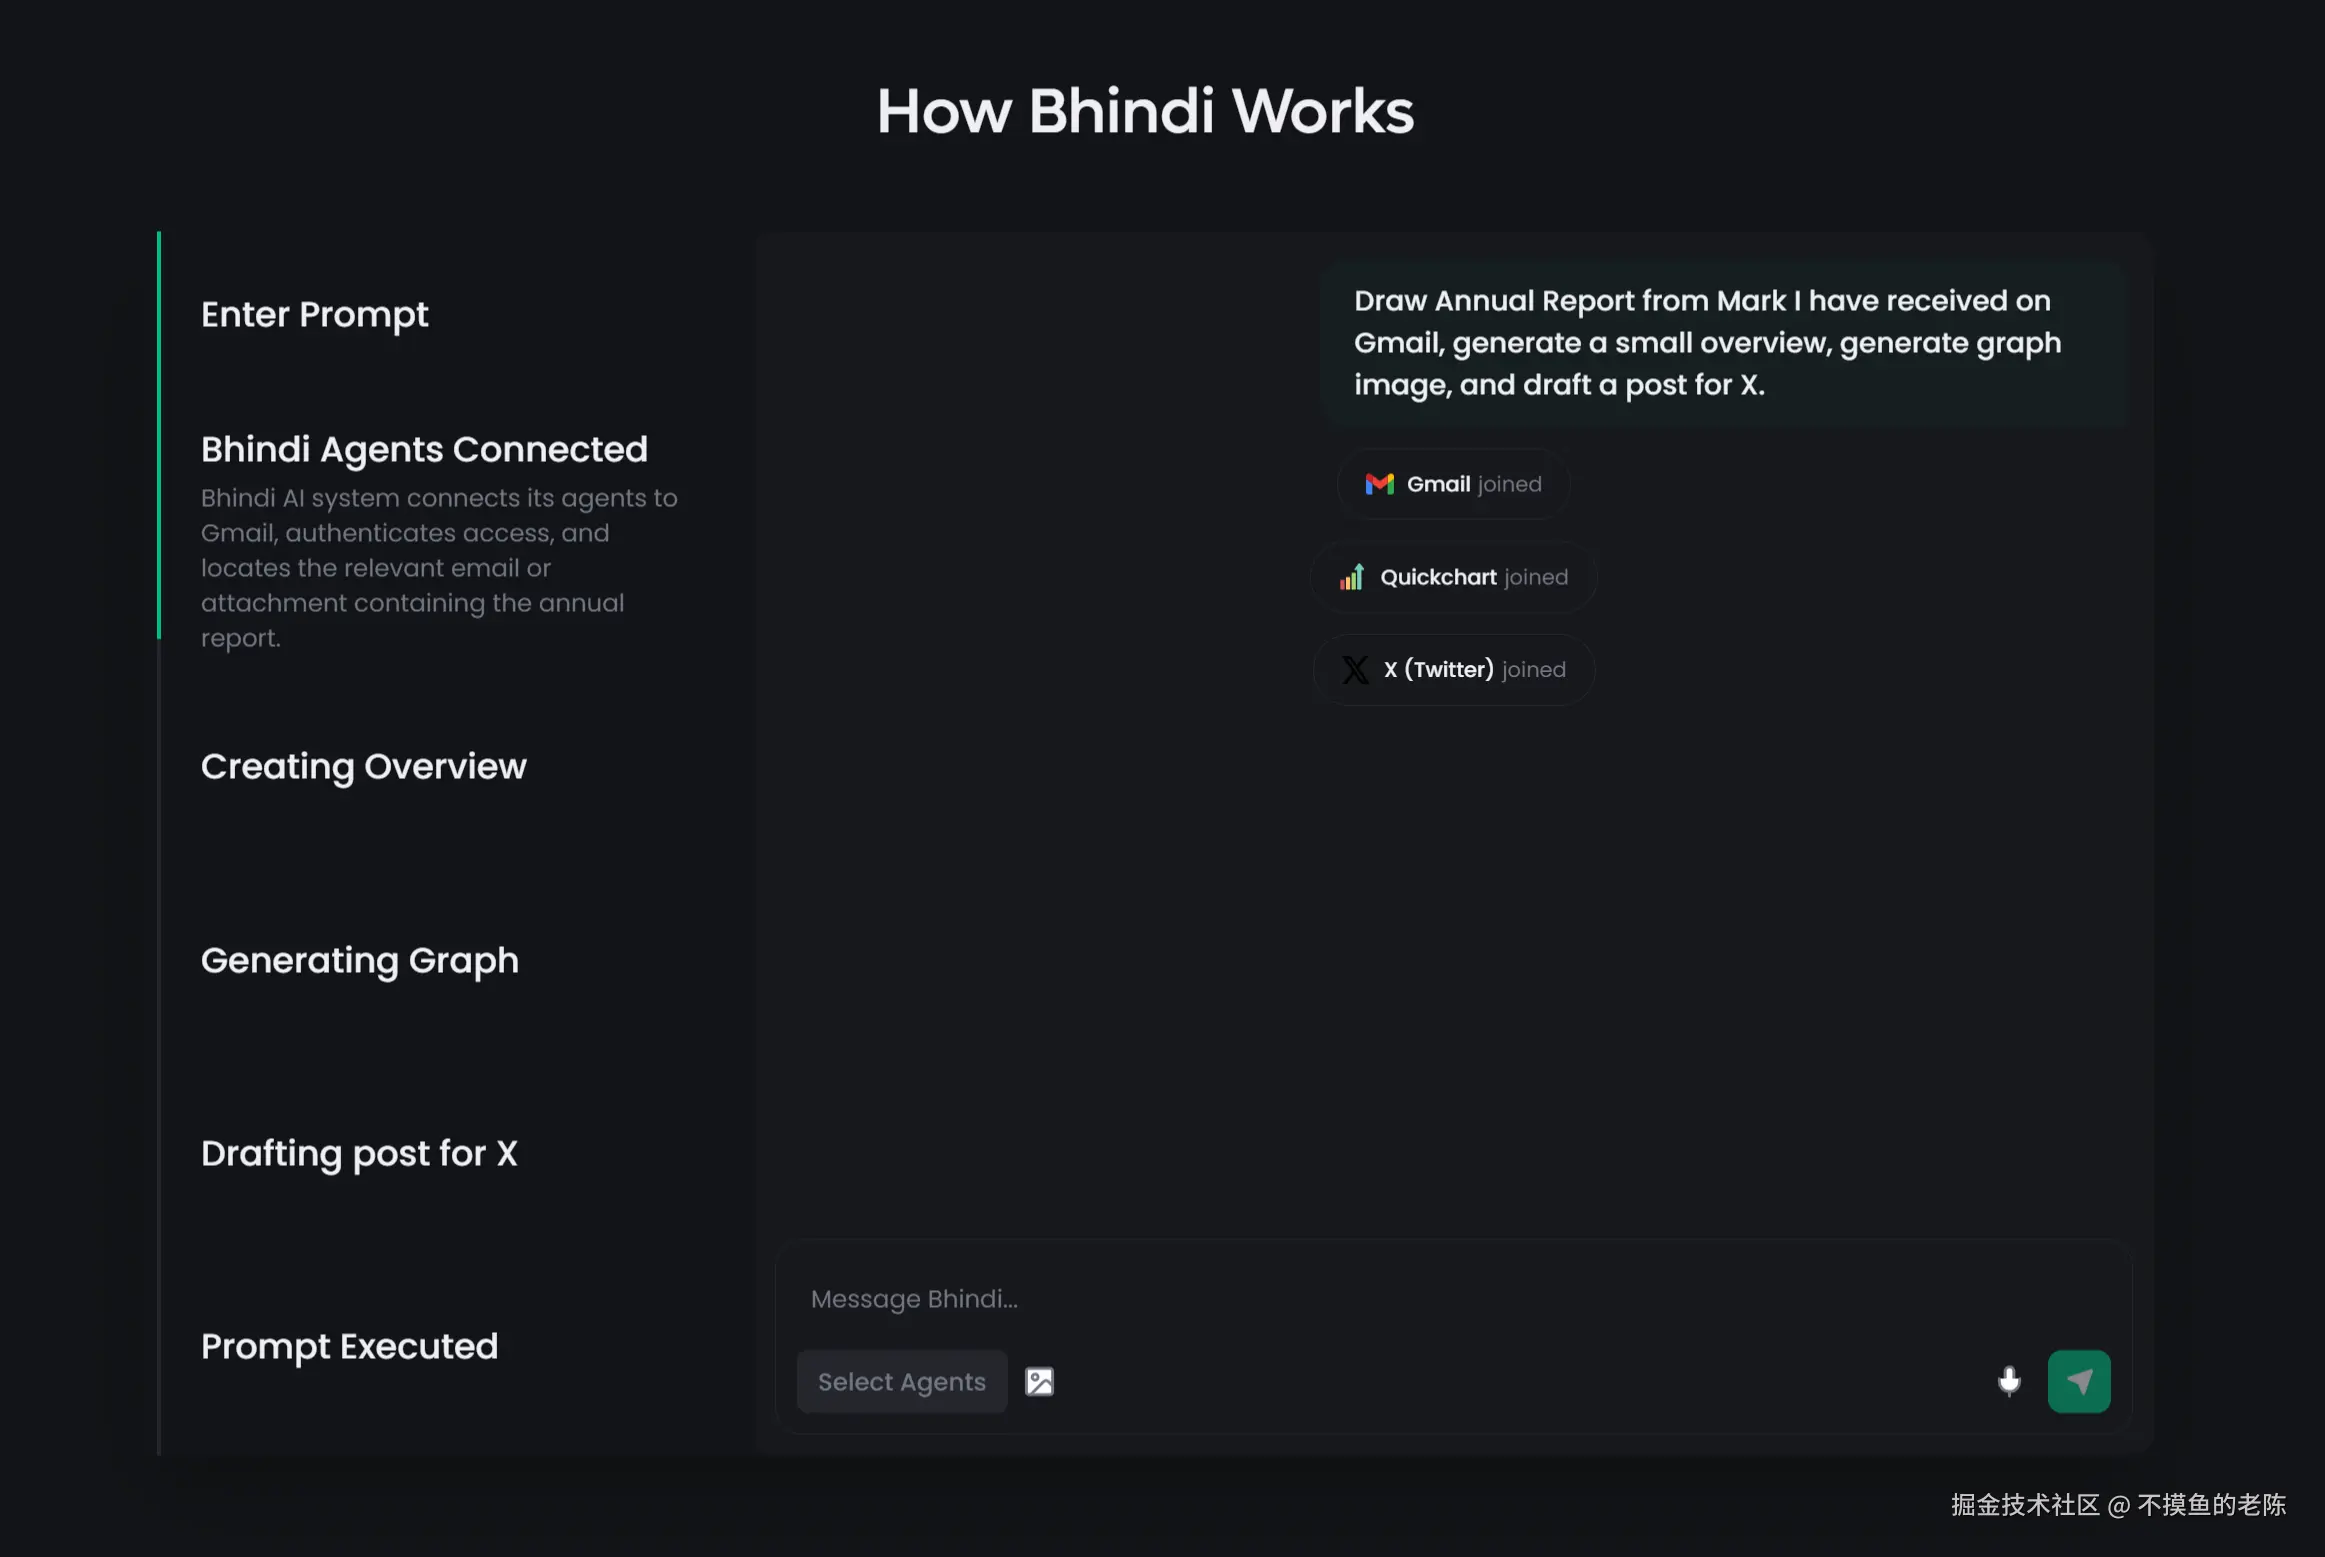
Task: Expand the Generating Graph step
Action: click(x=359, y=960)
